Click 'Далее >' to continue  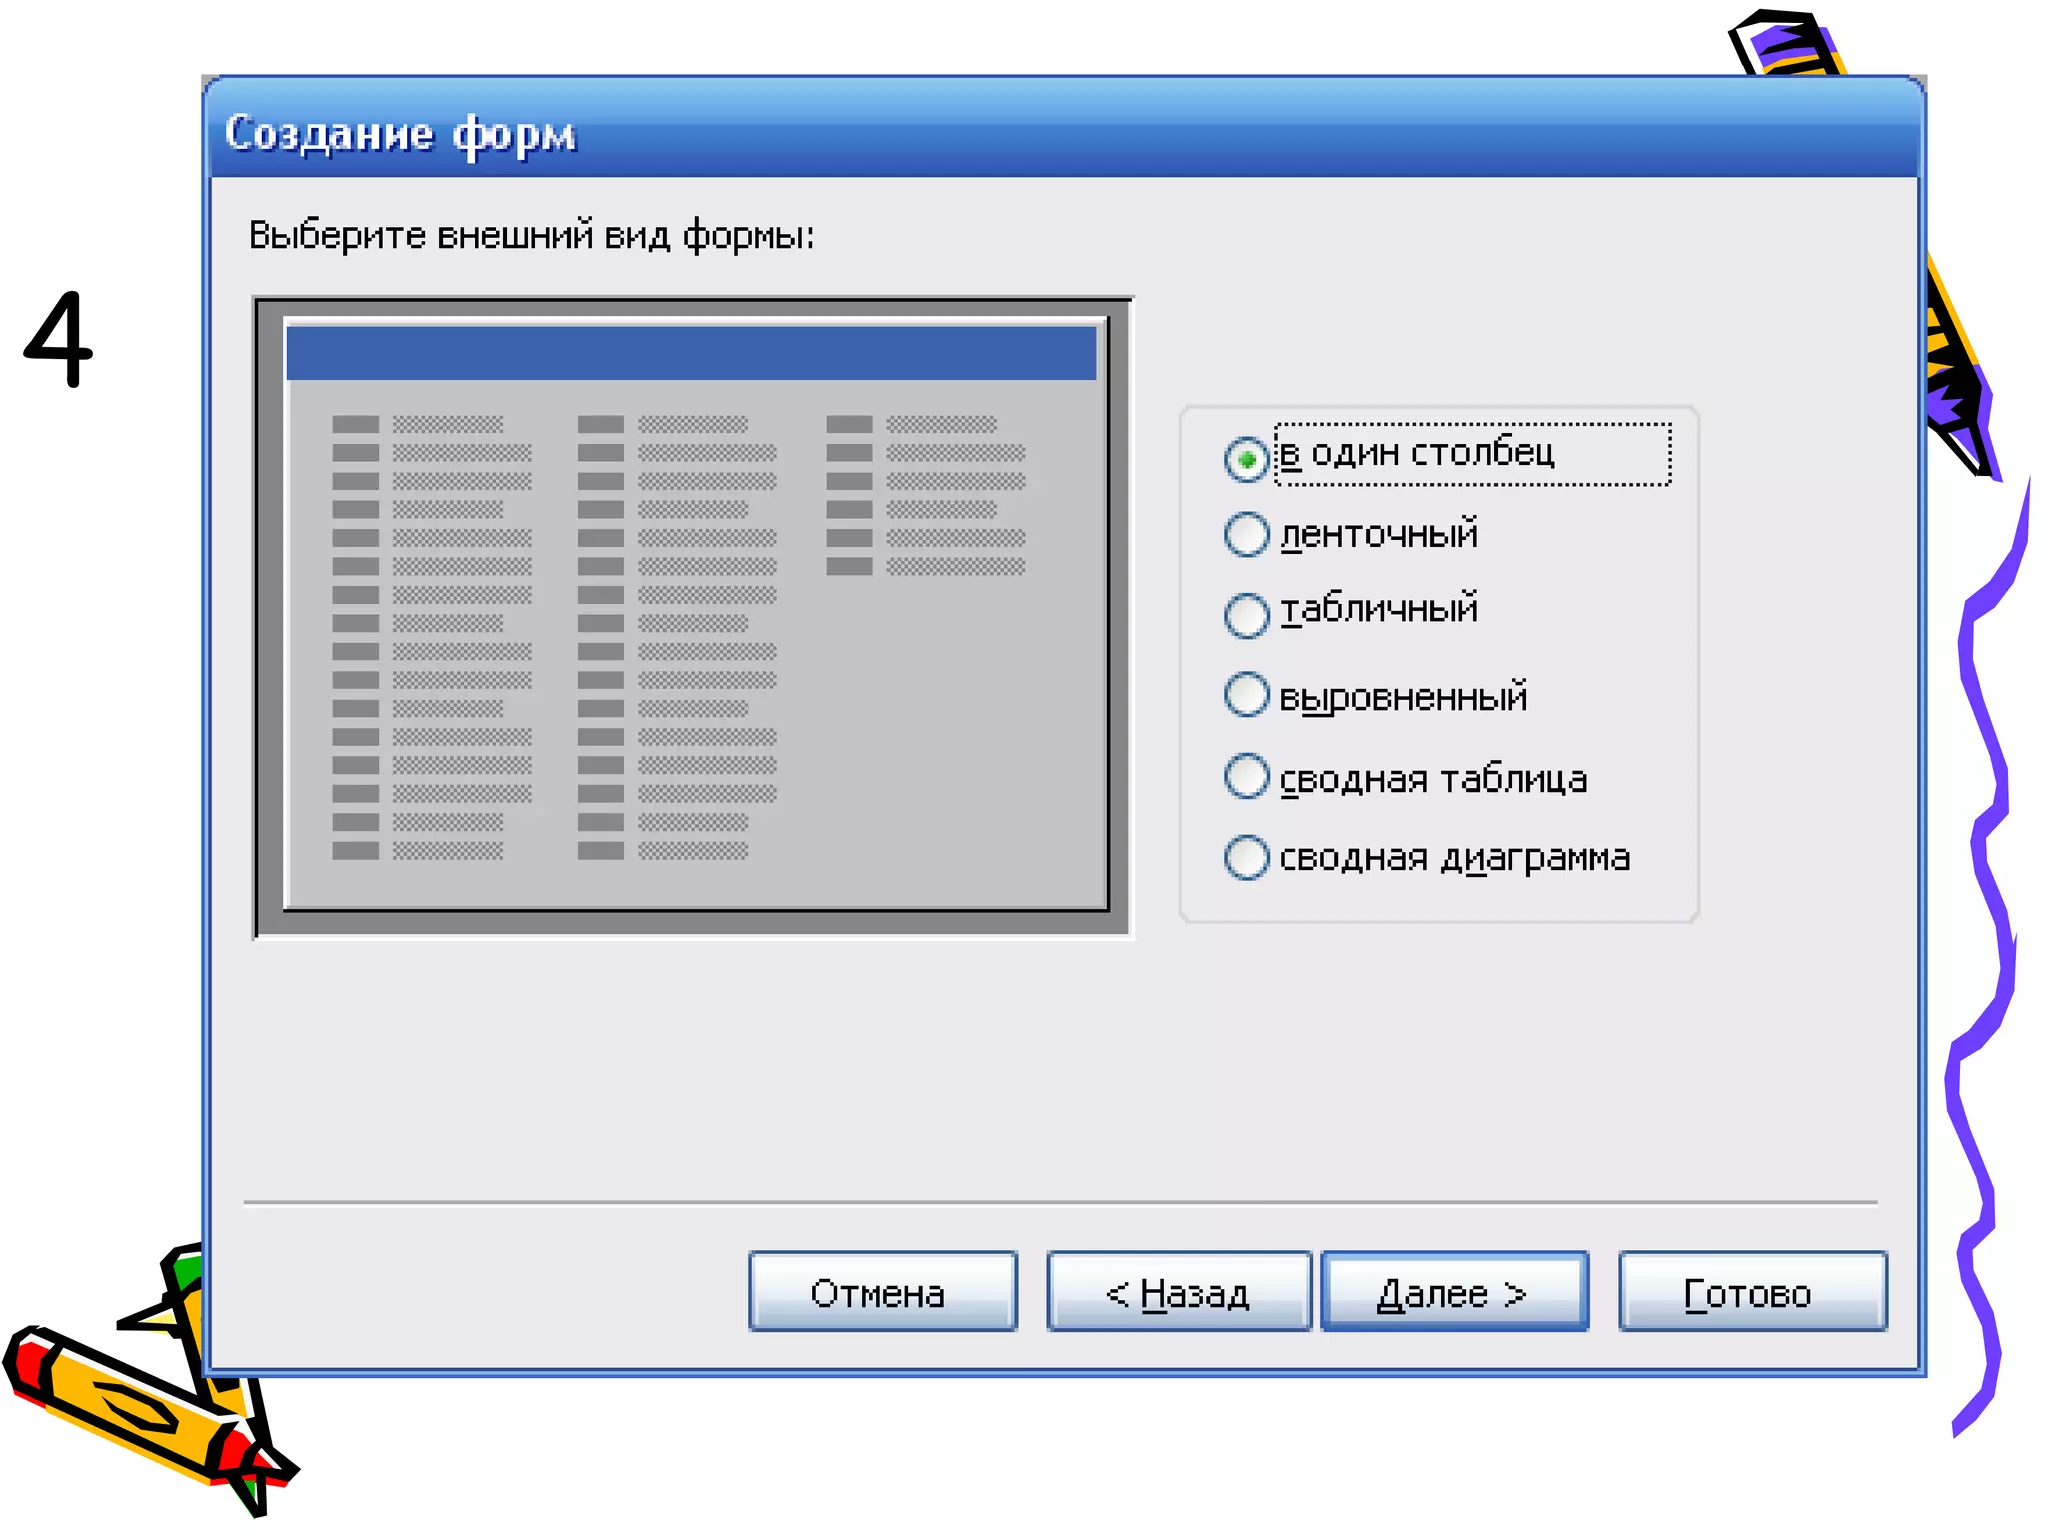1454,1292
